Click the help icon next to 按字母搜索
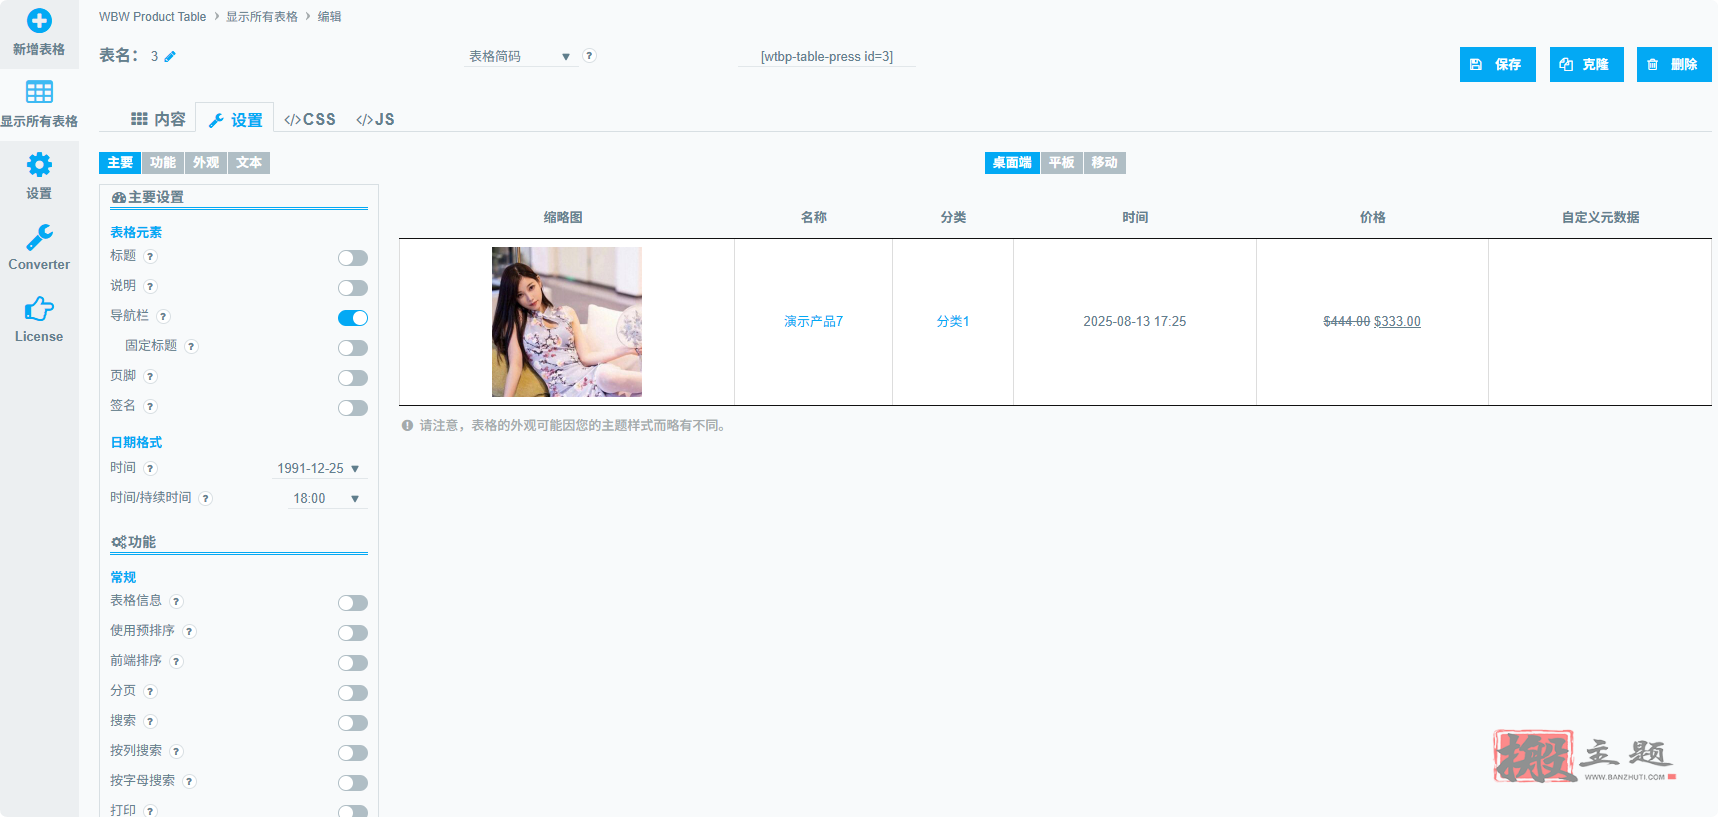The width and height of the screenshot is (1718, 817). 189,782
